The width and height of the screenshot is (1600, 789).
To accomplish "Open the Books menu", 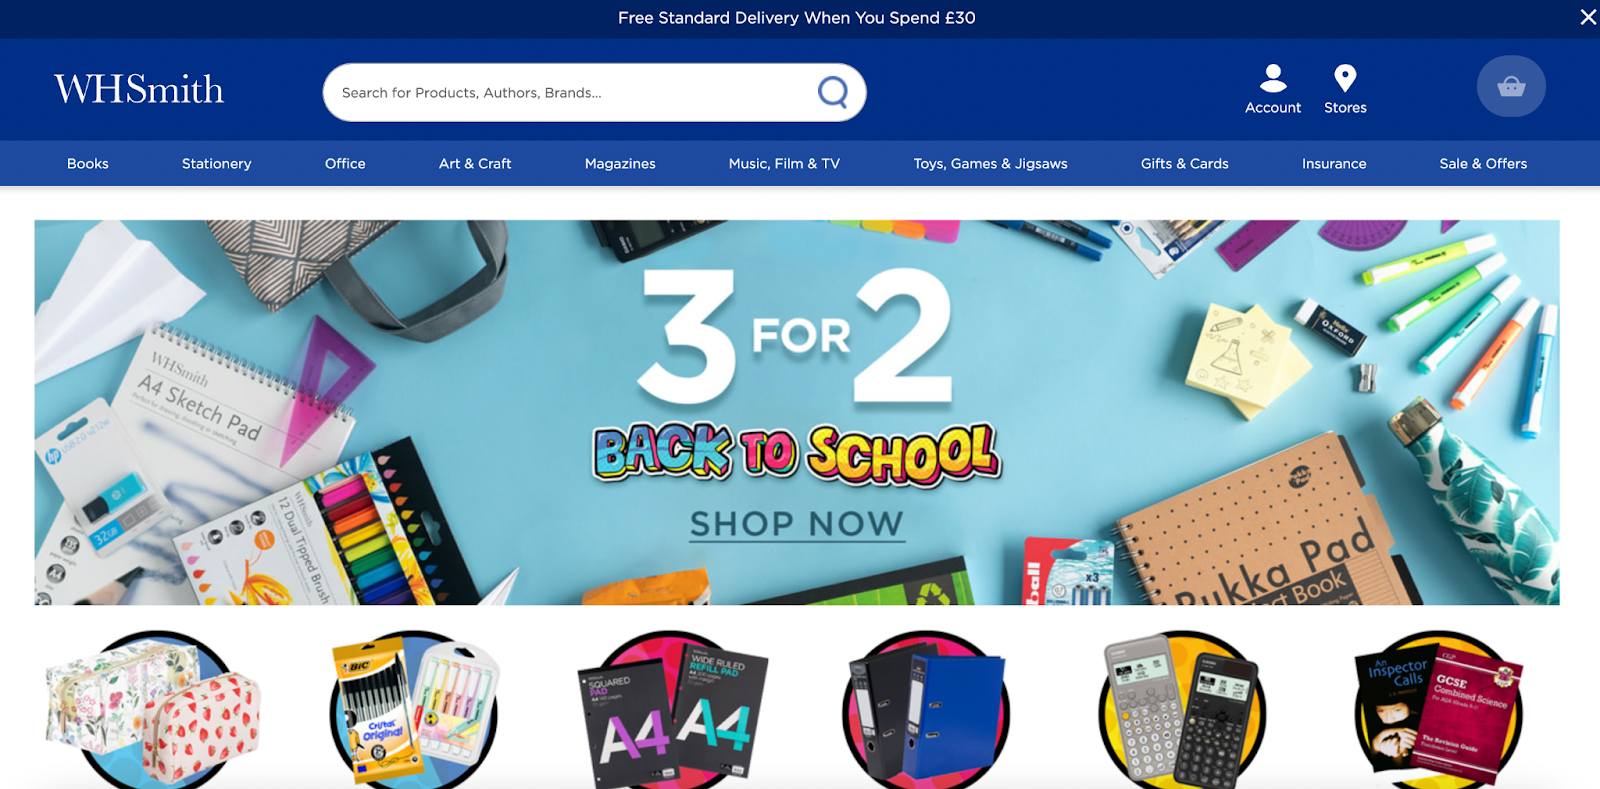I will pyautogui.click(x=88, y=163).
